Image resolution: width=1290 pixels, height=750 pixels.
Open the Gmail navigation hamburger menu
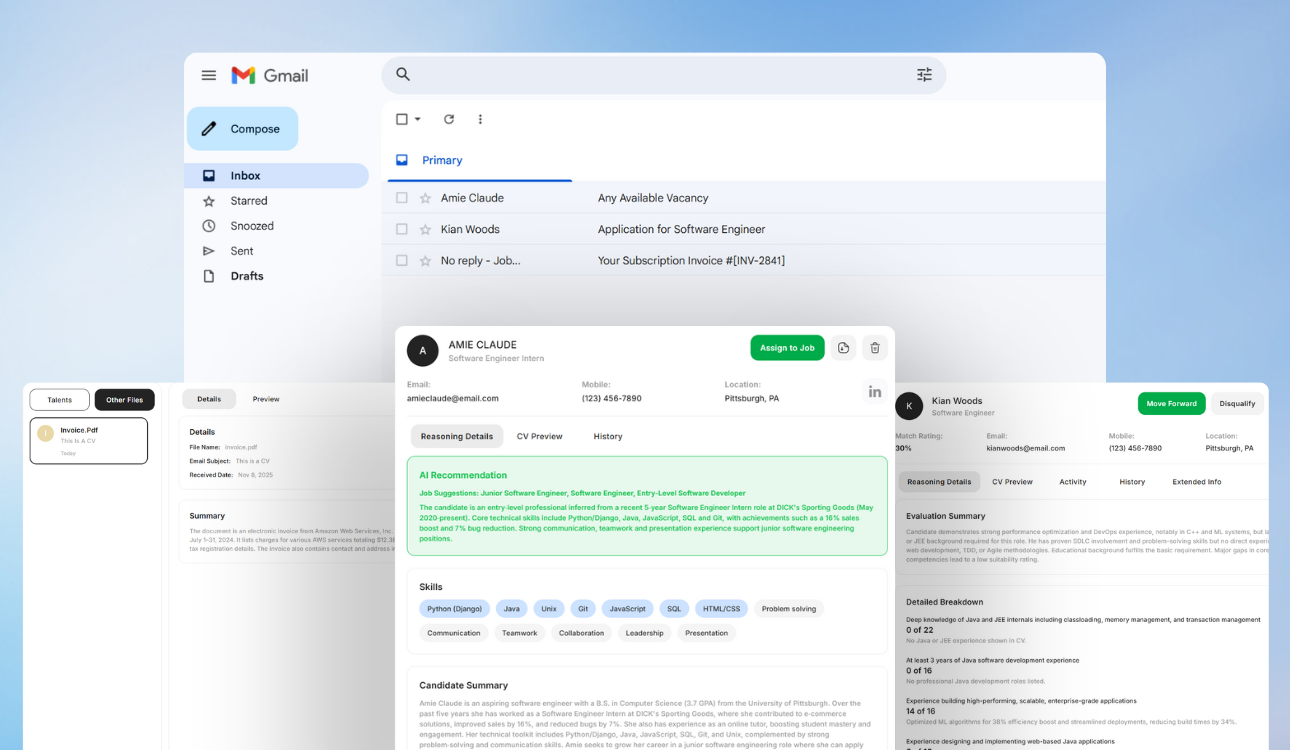[208, 74]
